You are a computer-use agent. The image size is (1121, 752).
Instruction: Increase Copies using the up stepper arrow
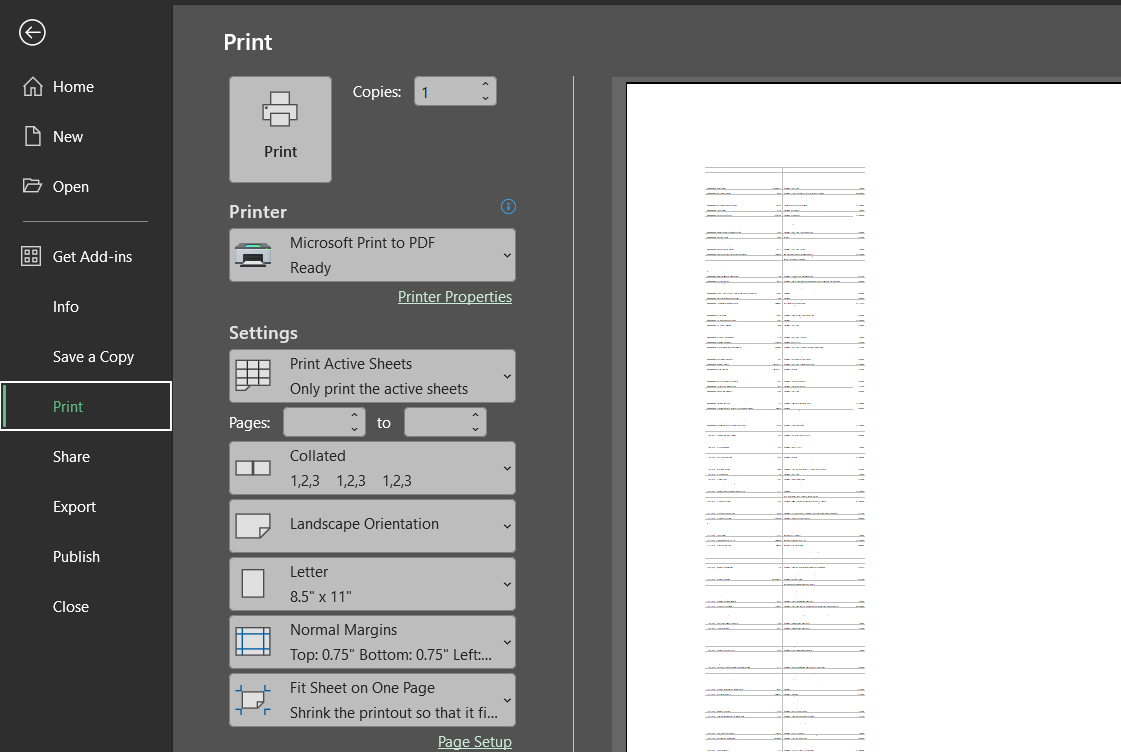coord(486,85)
